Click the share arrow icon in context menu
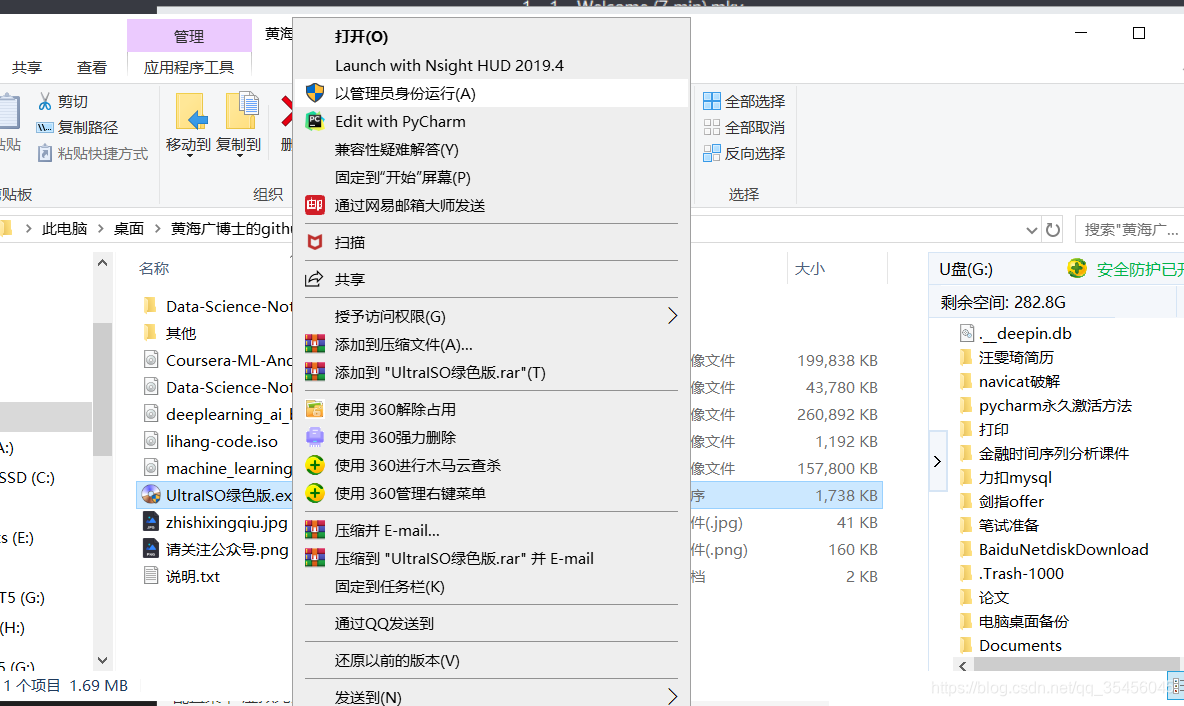 pyautogui.click(x=314, y=279)
